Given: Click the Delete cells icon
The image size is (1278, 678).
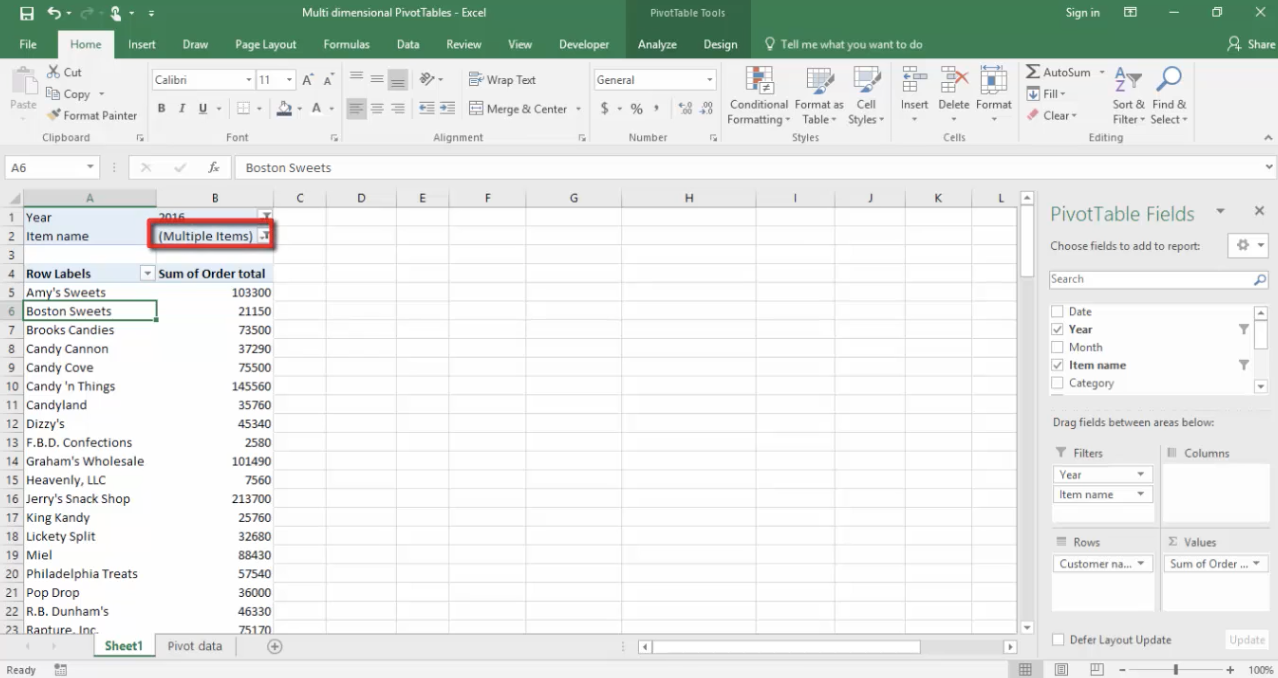Looking at the screenshot, I should (x=954, y=80).
